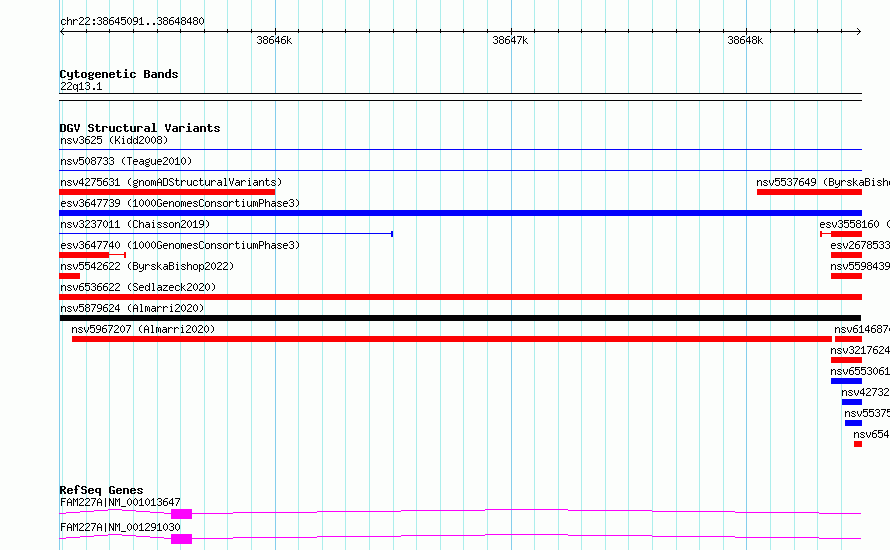Click the 38648k ruler tick label
Image resolution: width=890 pixels, height=550 pixels.
click(x=745, y=40)
